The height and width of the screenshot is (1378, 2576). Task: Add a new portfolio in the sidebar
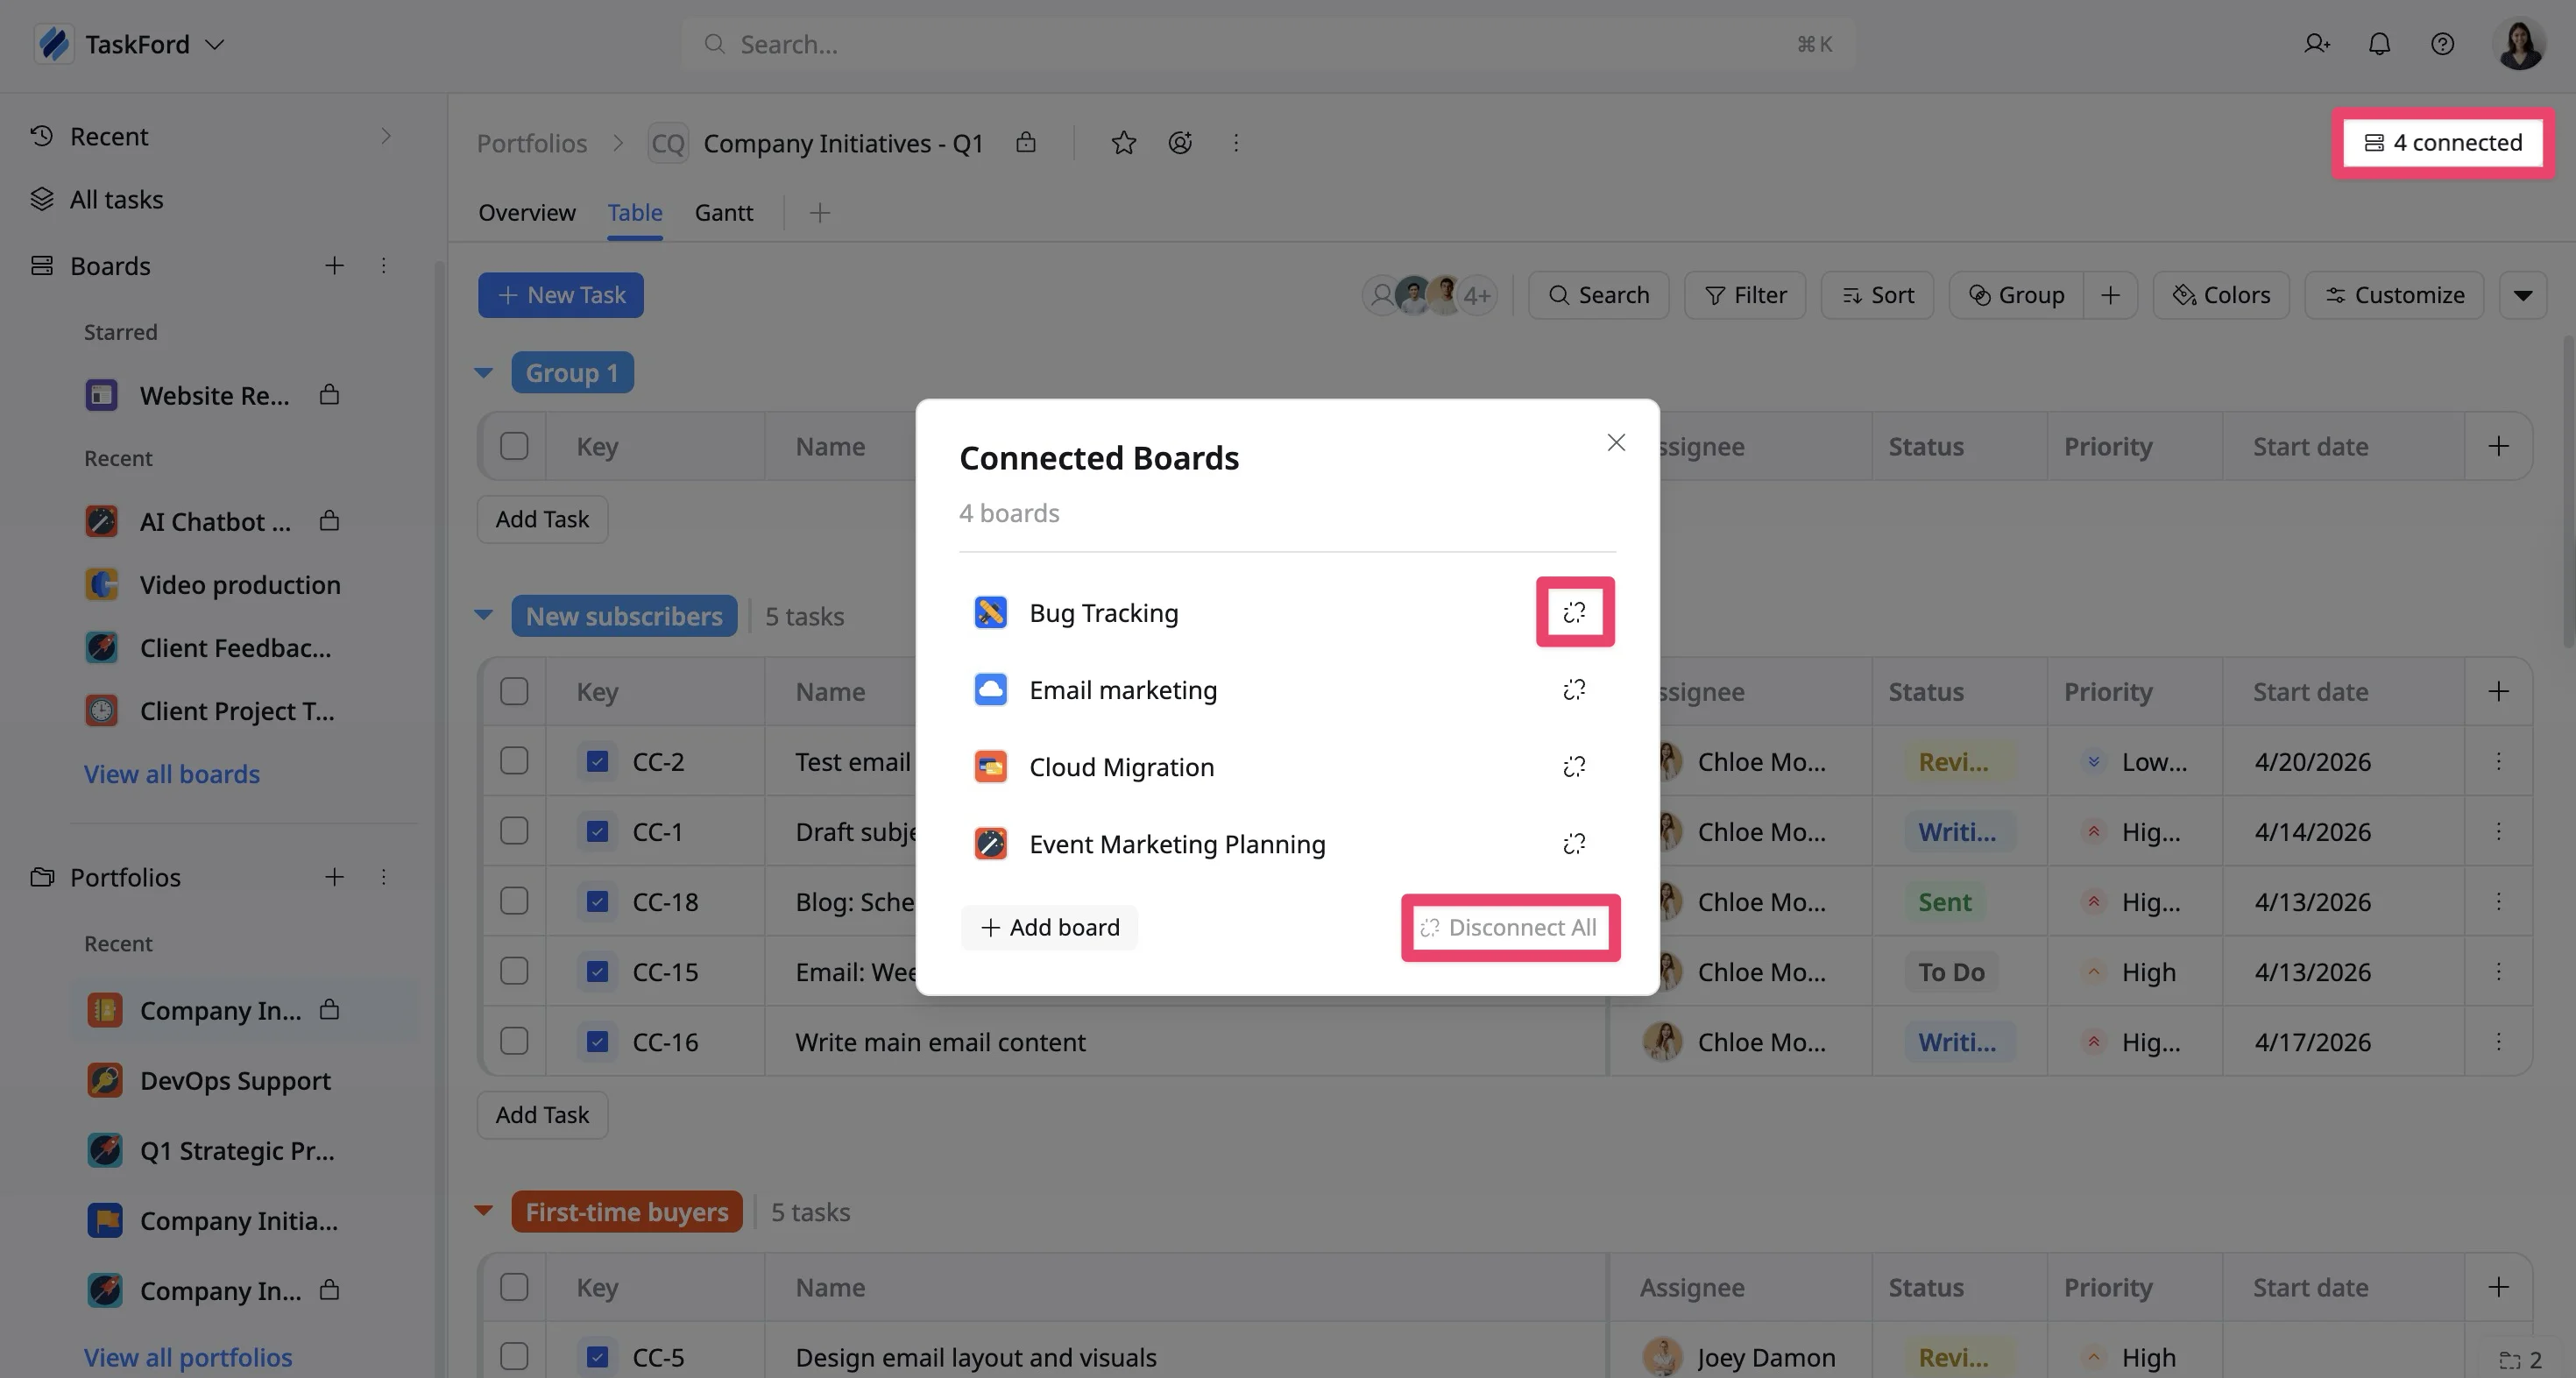point(334,877)
